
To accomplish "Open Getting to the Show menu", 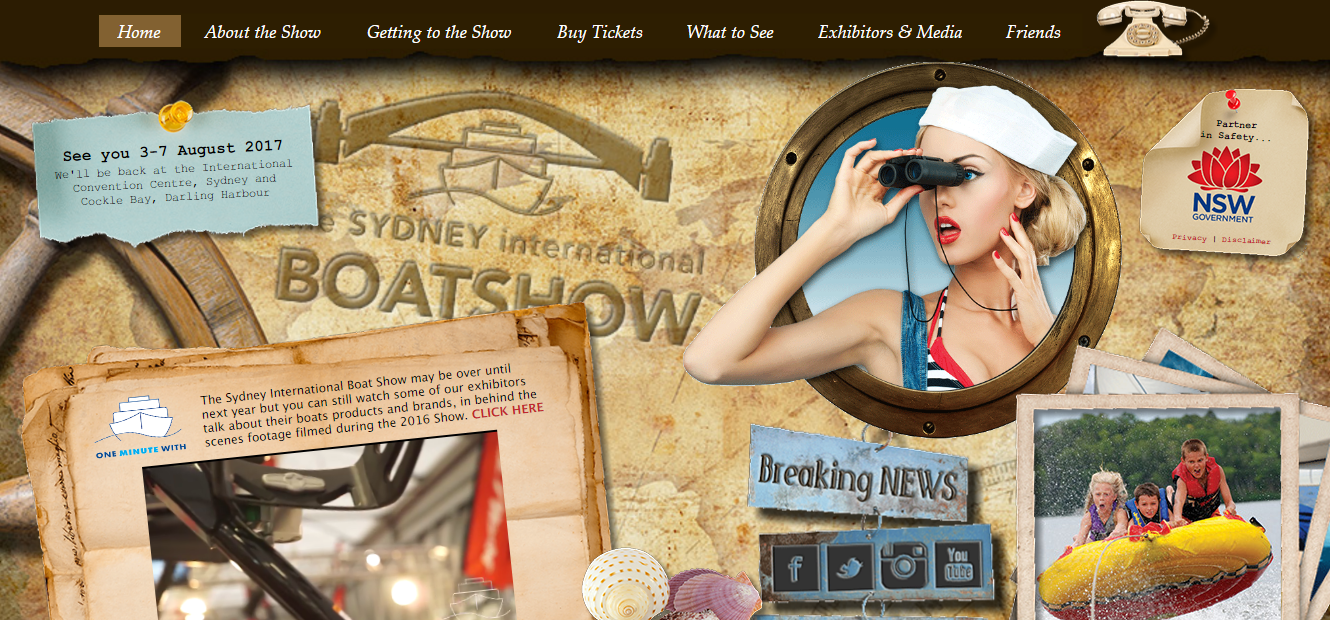I will click(439, 32).
